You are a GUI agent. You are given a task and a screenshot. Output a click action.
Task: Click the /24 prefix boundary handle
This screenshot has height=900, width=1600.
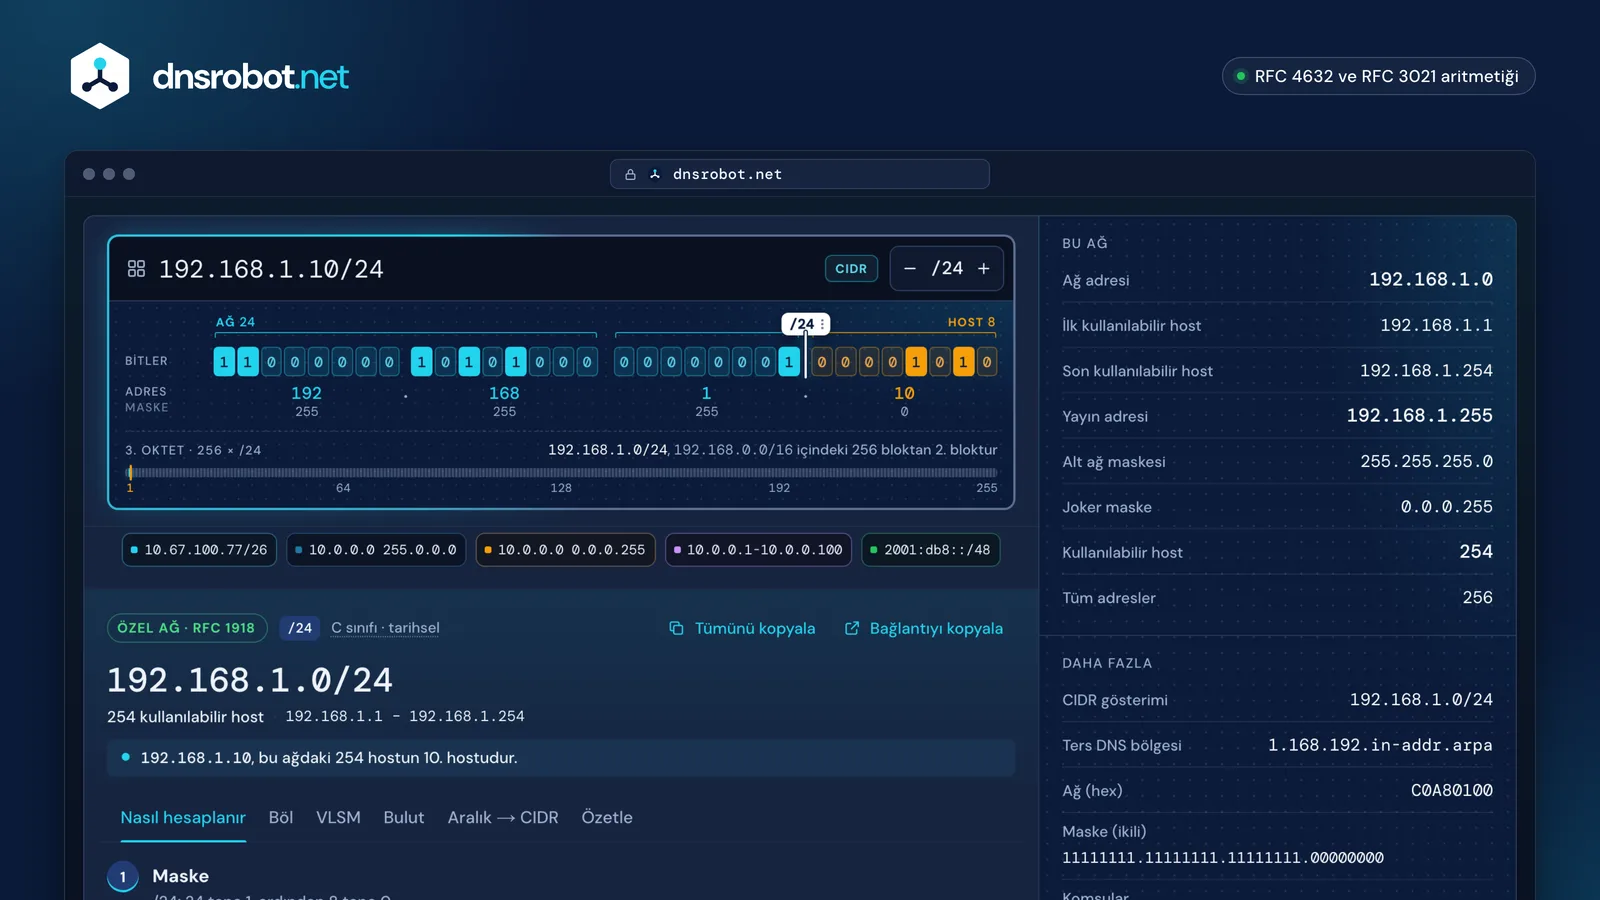[806, 324]
